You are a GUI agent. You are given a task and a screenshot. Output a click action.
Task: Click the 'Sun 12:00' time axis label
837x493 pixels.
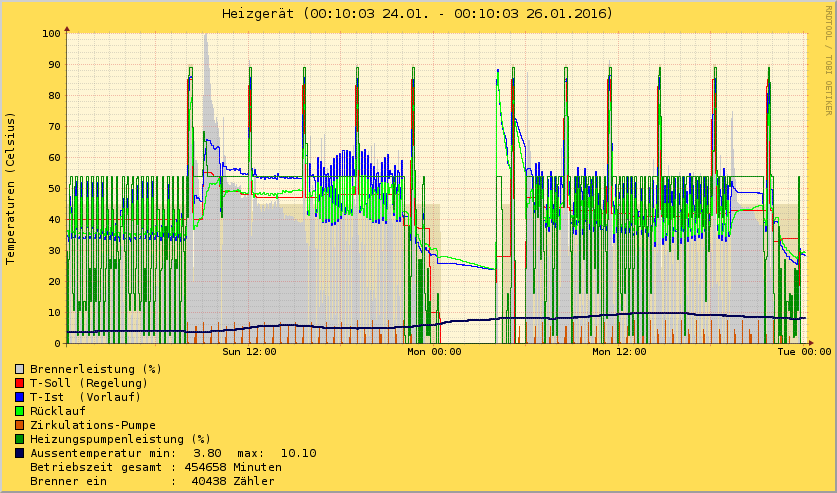249,352
